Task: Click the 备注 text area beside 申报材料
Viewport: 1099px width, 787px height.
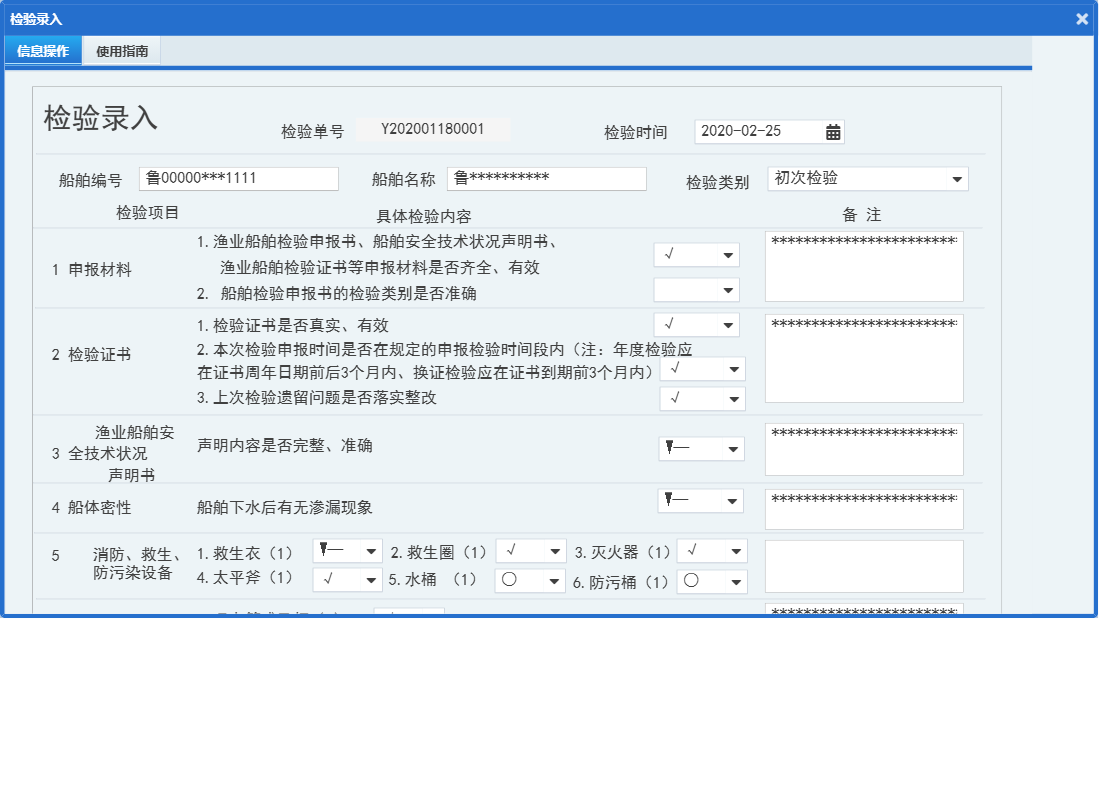Action: pyautogui.click(x=864, y=267)
